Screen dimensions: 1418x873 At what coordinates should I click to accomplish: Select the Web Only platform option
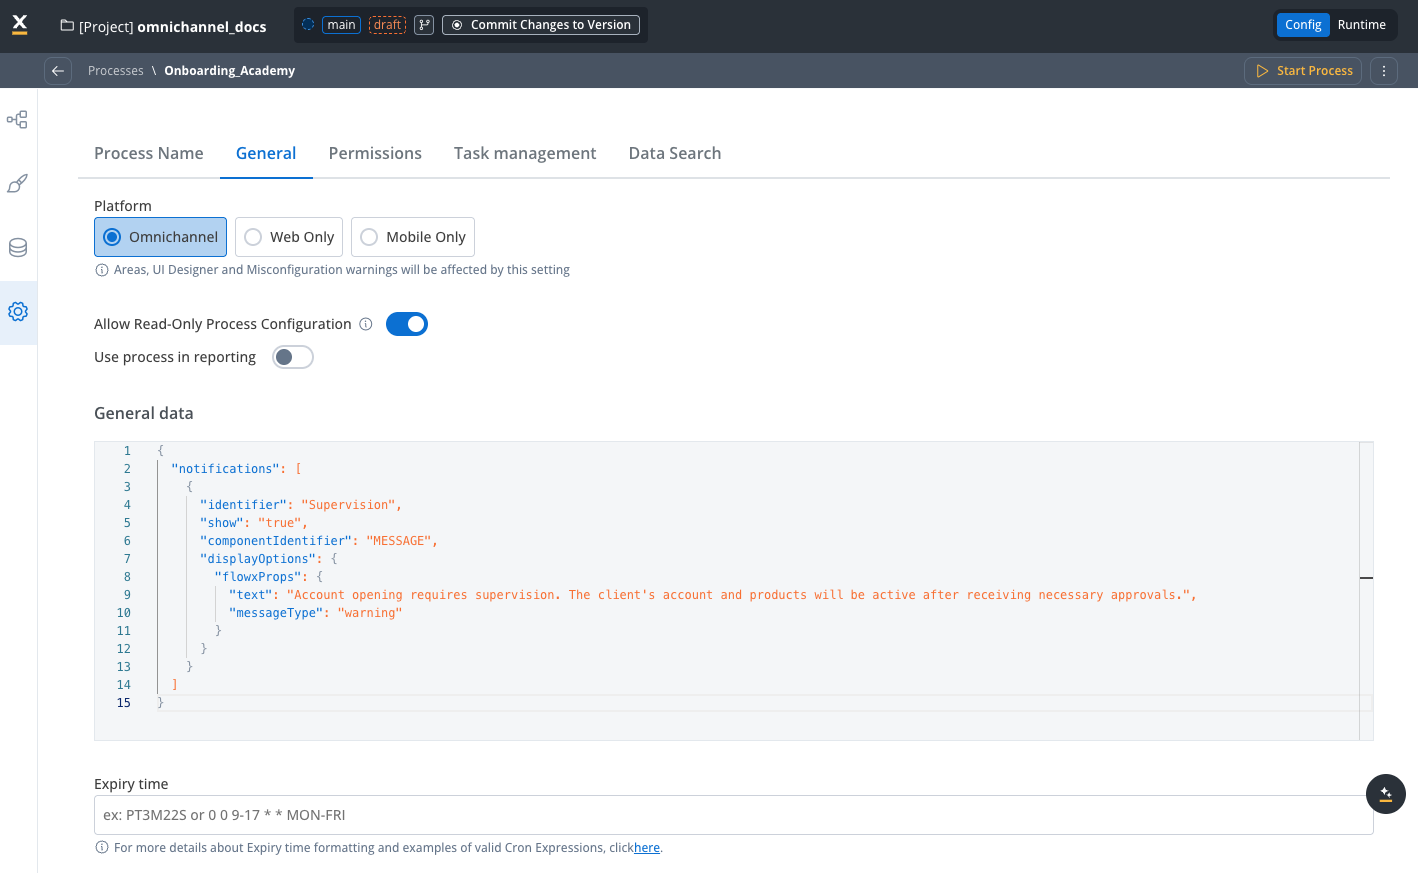coord(289,237)
